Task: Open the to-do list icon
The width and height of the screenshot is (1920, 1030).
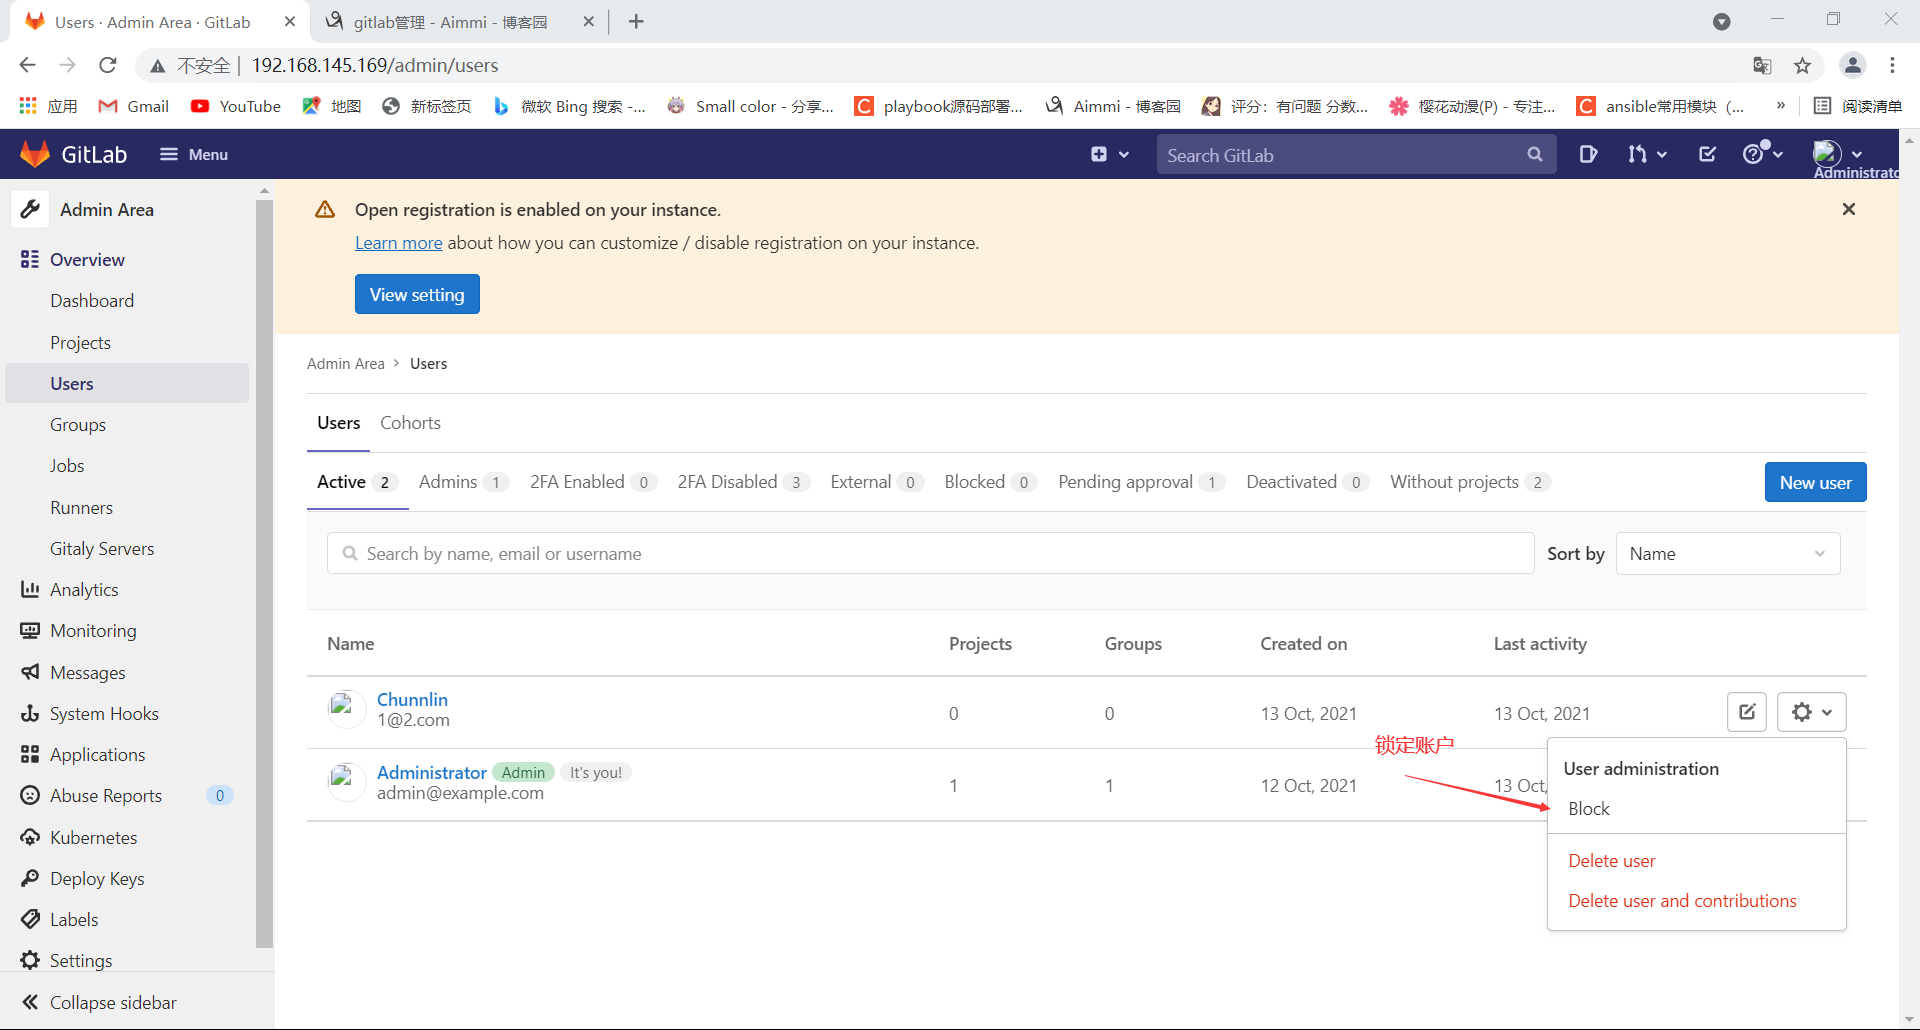Action: [x=1707, y=154]
